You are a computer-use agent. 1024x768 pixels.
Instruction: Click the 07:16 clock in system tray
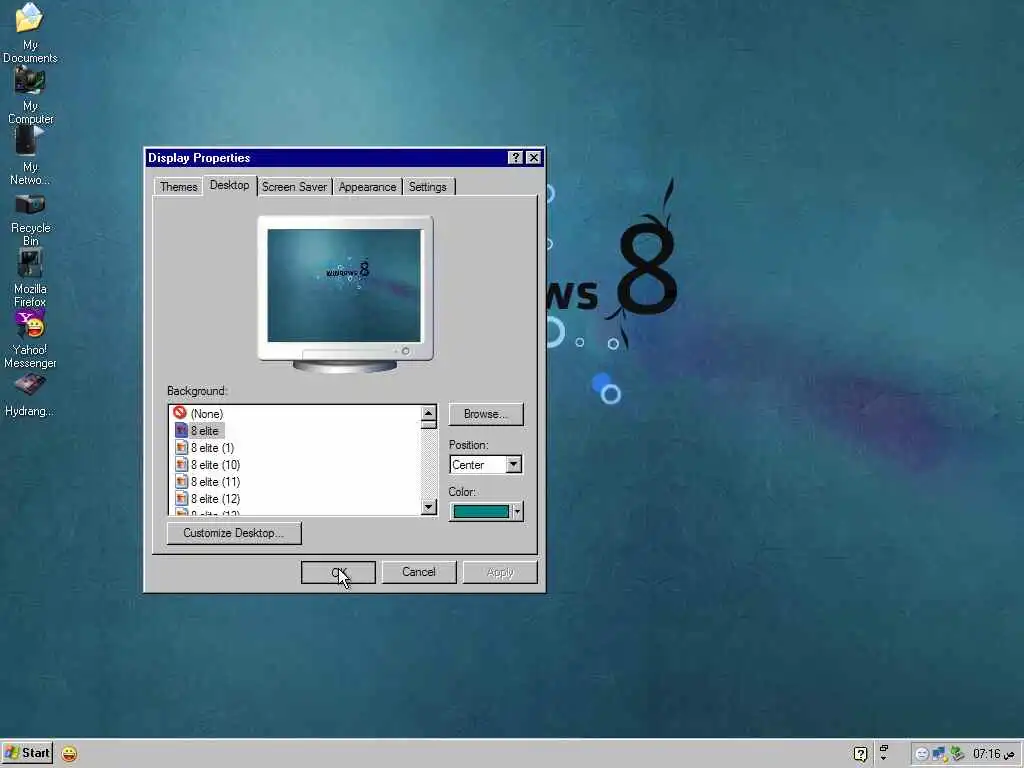pos(993,754)
